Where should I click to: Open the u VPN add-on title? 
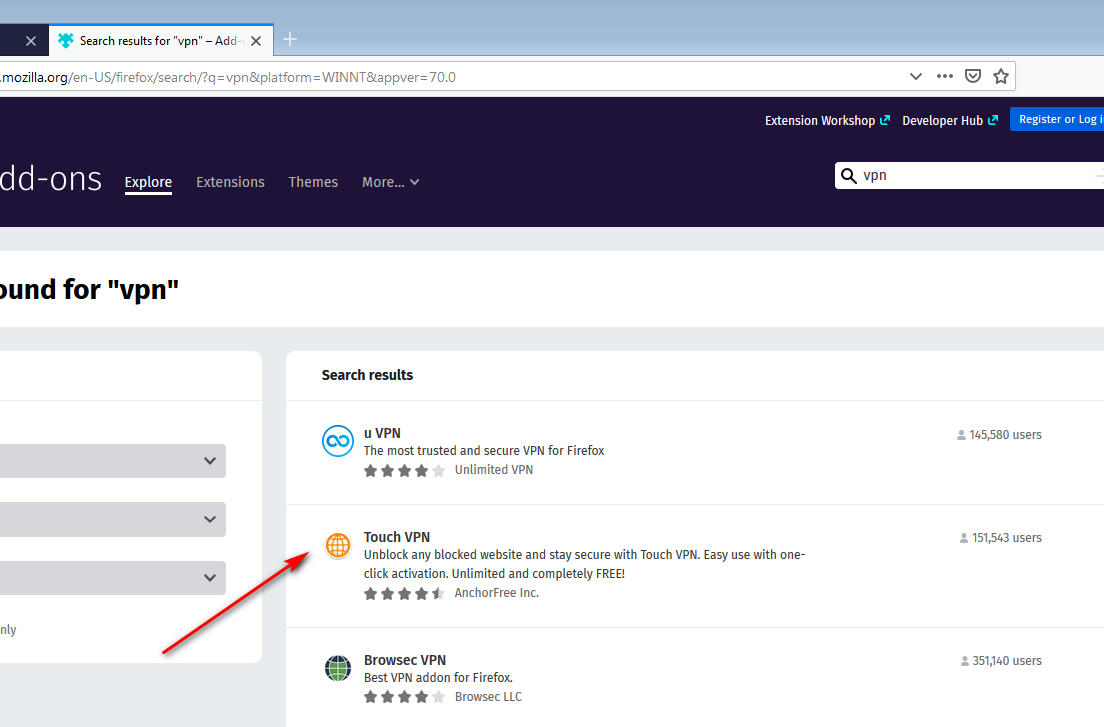click(382, 433)
